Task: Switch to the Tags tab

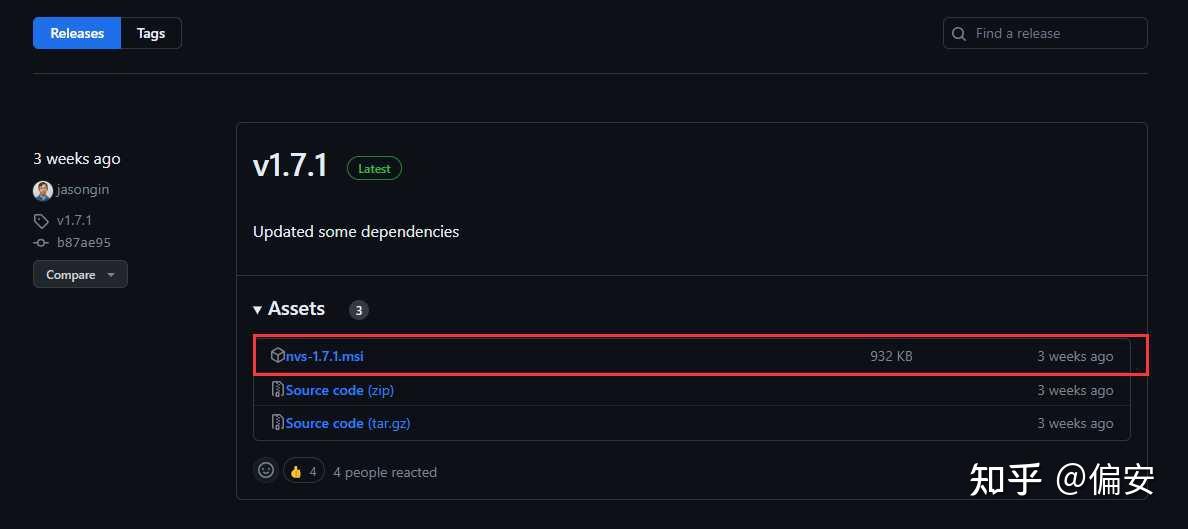Action: (x=151, y=33)
